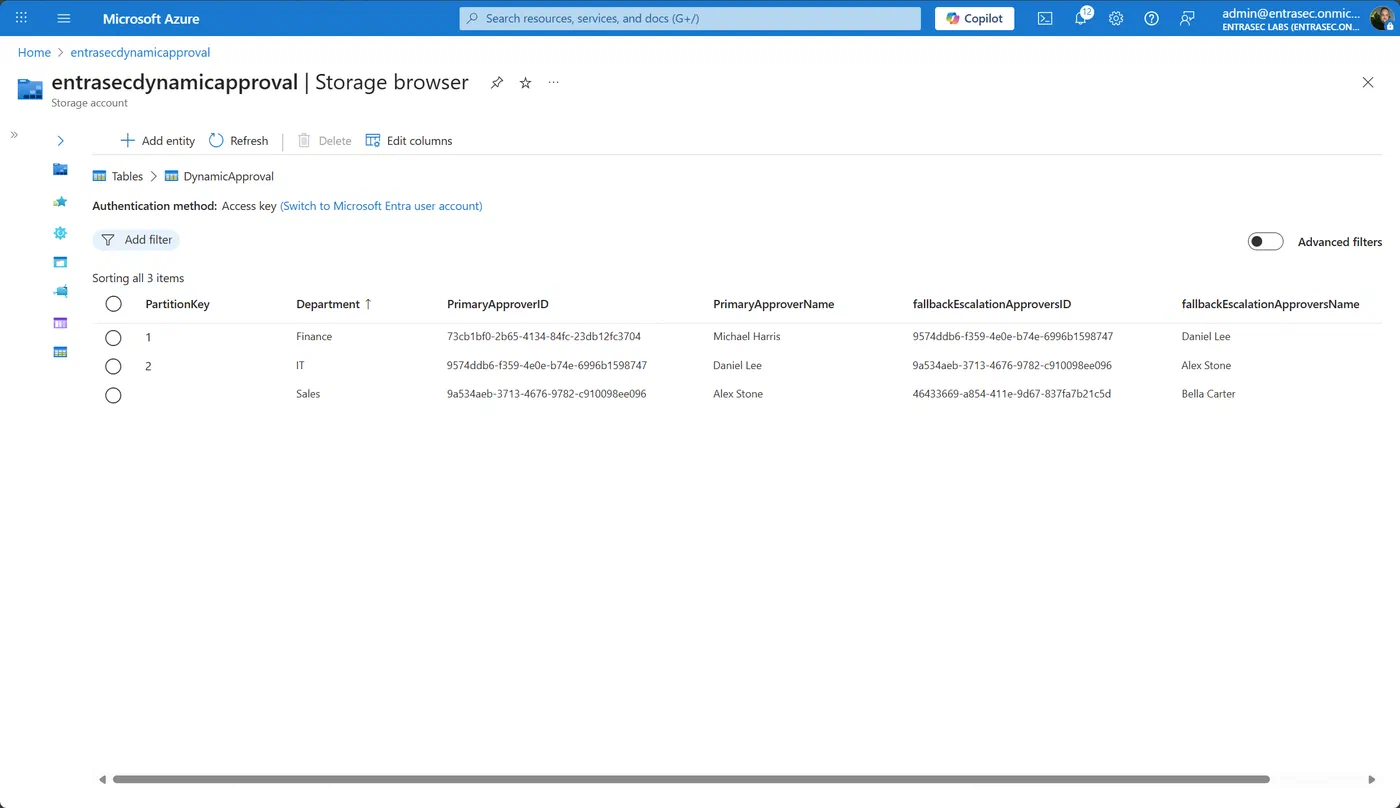Open the blade's more options ellipsis
Screen dimensions: 1400x808
point(554,83)
